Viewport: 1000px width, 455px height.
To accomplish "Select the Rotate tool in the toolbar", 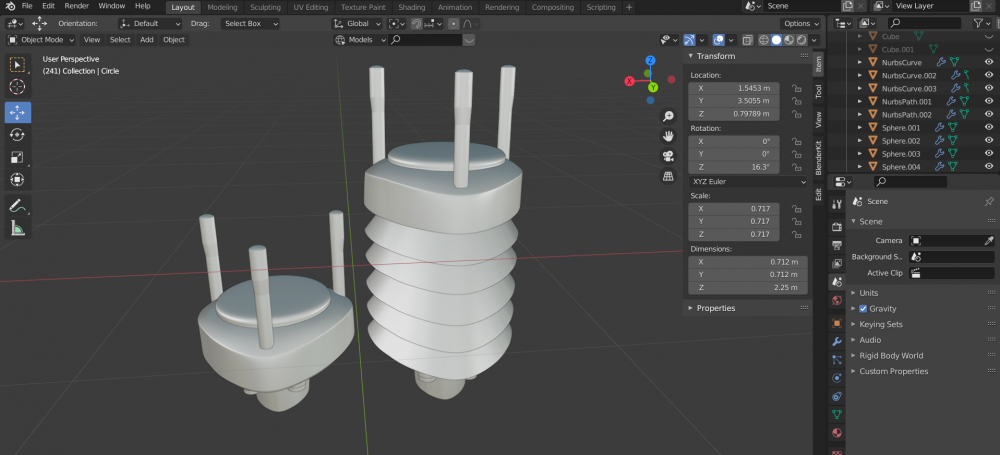I will [x=18, y=134].
